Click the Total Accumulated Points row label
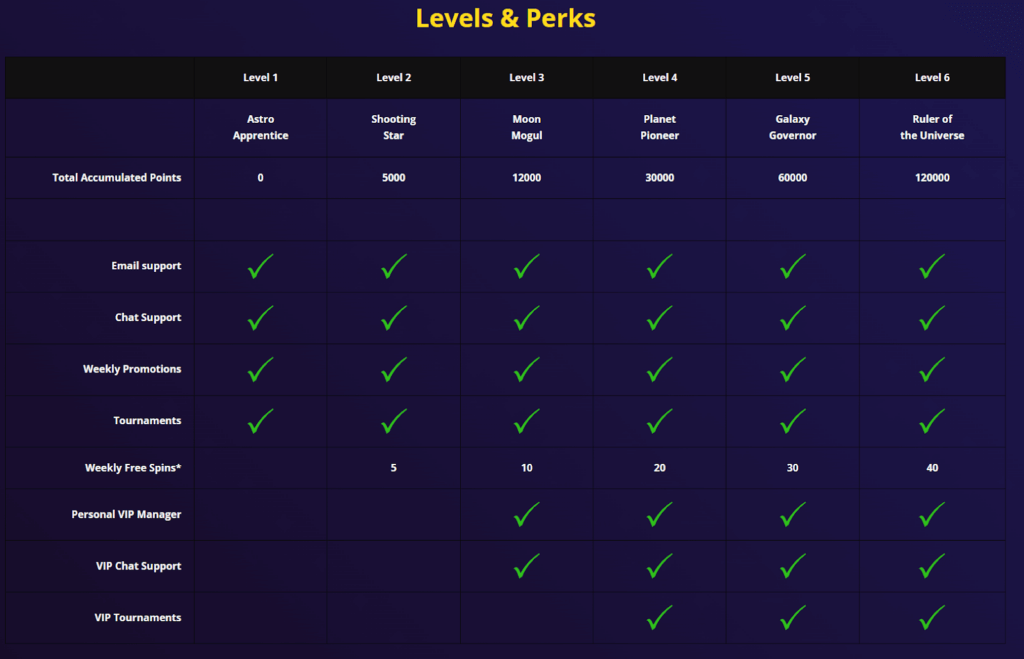The image size is (1024, 659). tap(116, 177)
